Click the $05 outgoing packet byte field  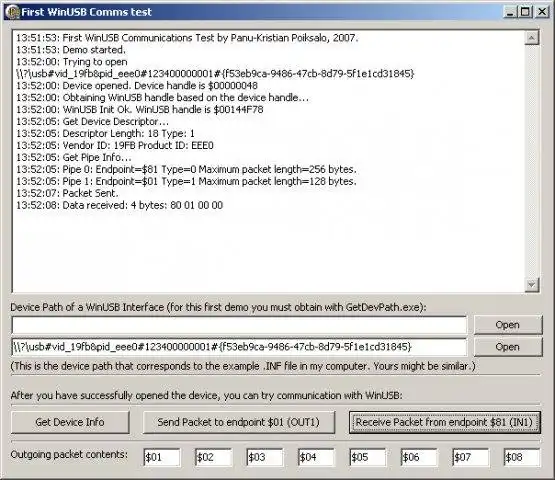click(x=368, y=457)
